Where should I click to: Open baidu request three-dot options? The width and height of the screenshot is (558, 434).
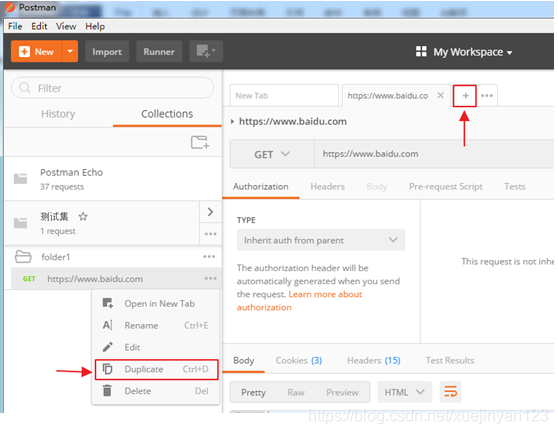click(x=210, y=278)
